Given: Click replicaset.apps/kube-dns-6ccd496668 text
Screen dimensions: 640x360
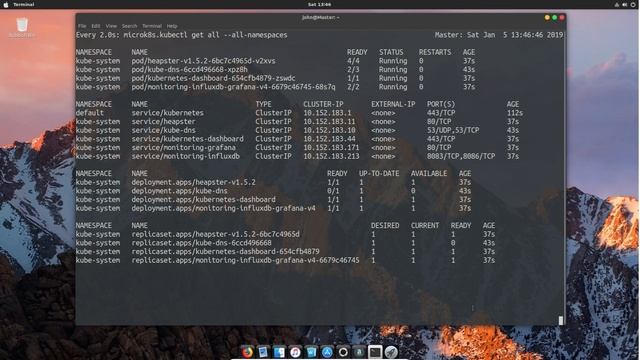Looking at the screenshot, I should pyautogui.click(x=201, y=243).
